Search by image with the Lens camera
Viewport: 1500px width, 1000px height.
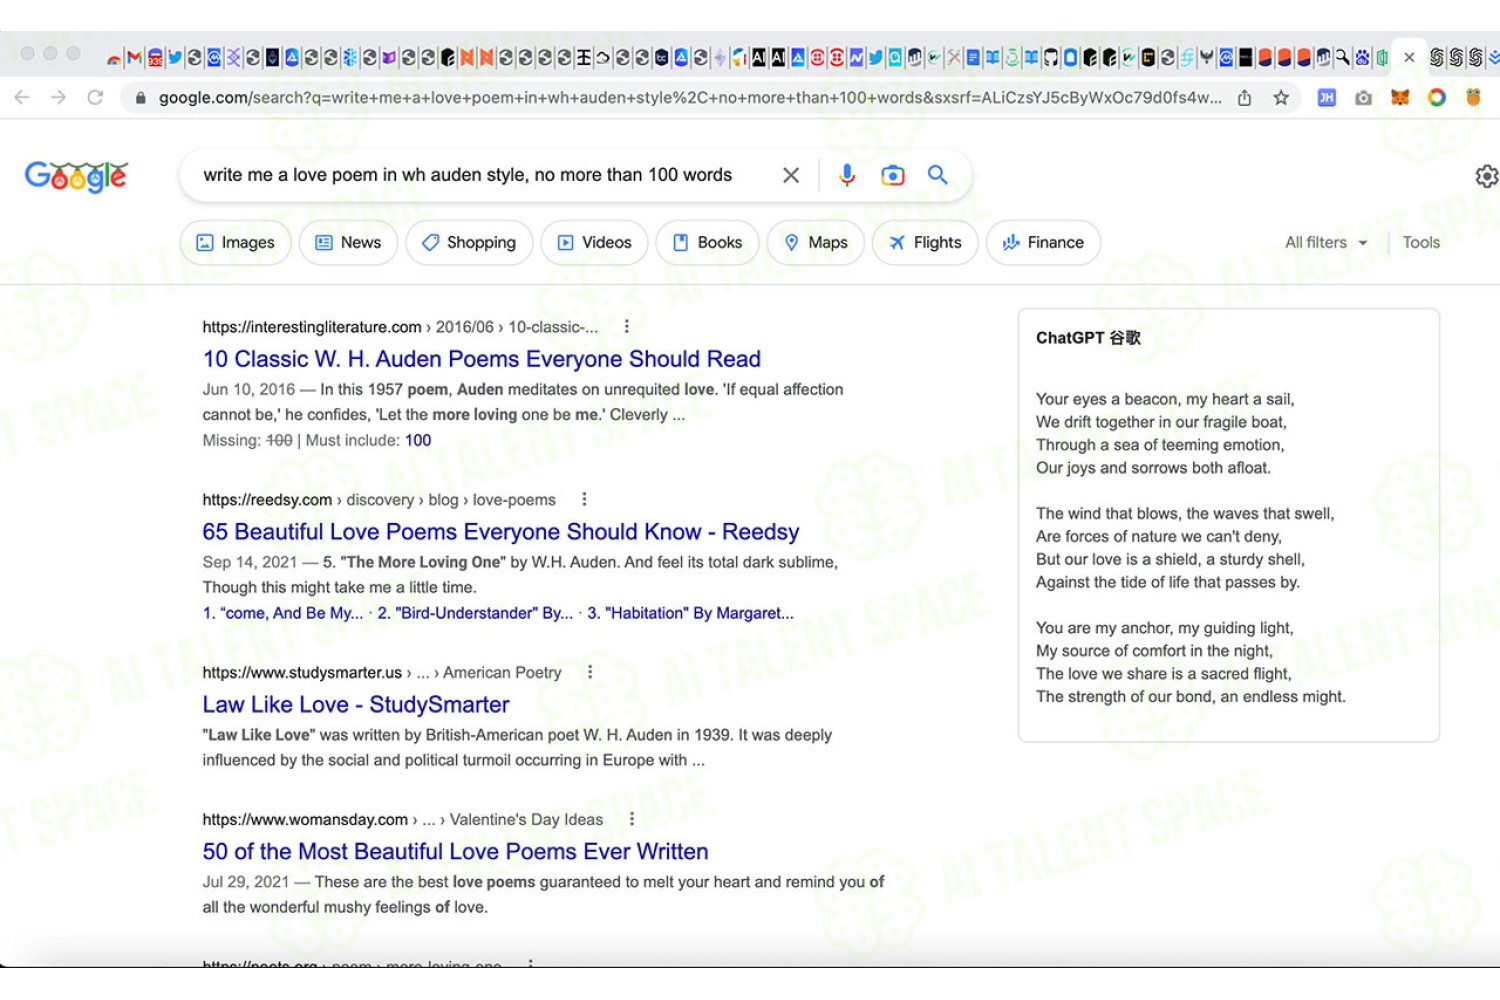(x=892, y=175)
